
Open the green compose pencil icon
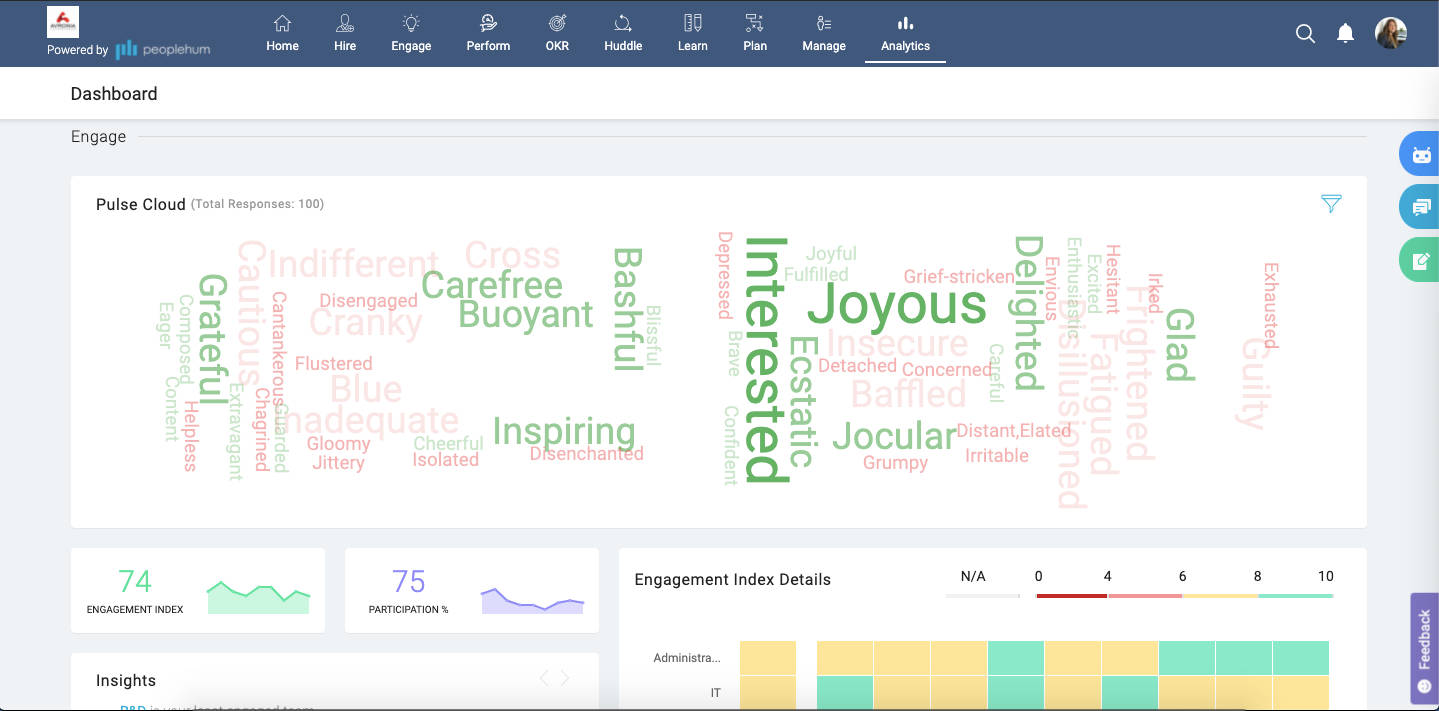click(x=1420, y=259)
